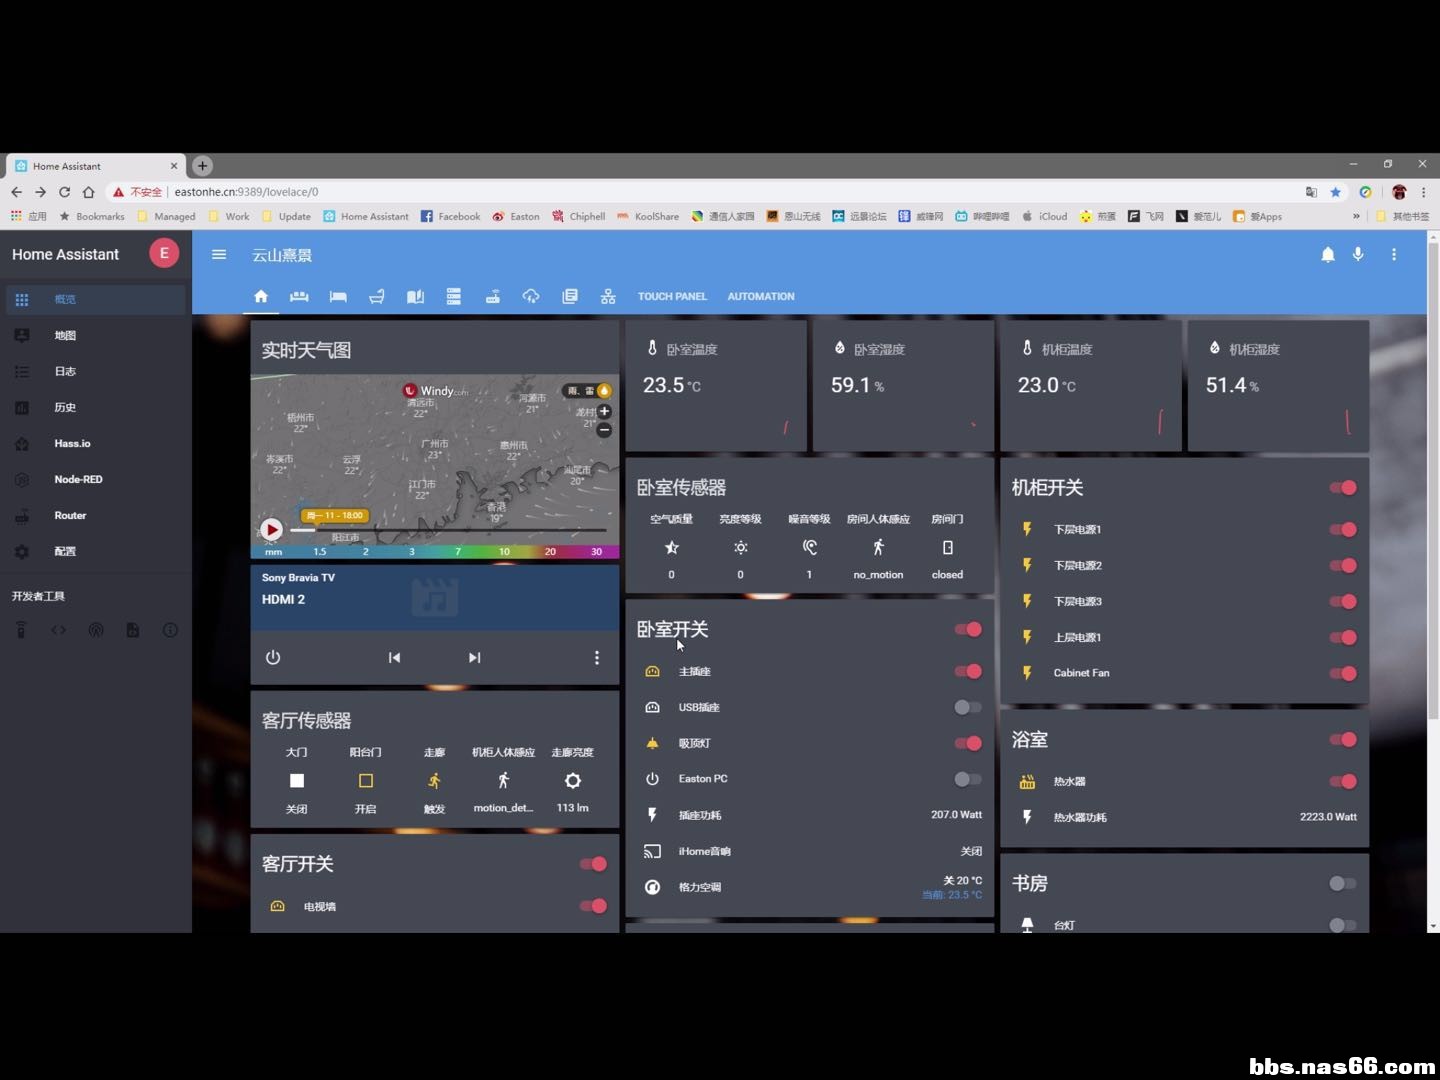Image resolution: width=1440 pixels, height=1080 pixels.
Task: Activate the microphone voice command icon
Action: pos(1358,255)
